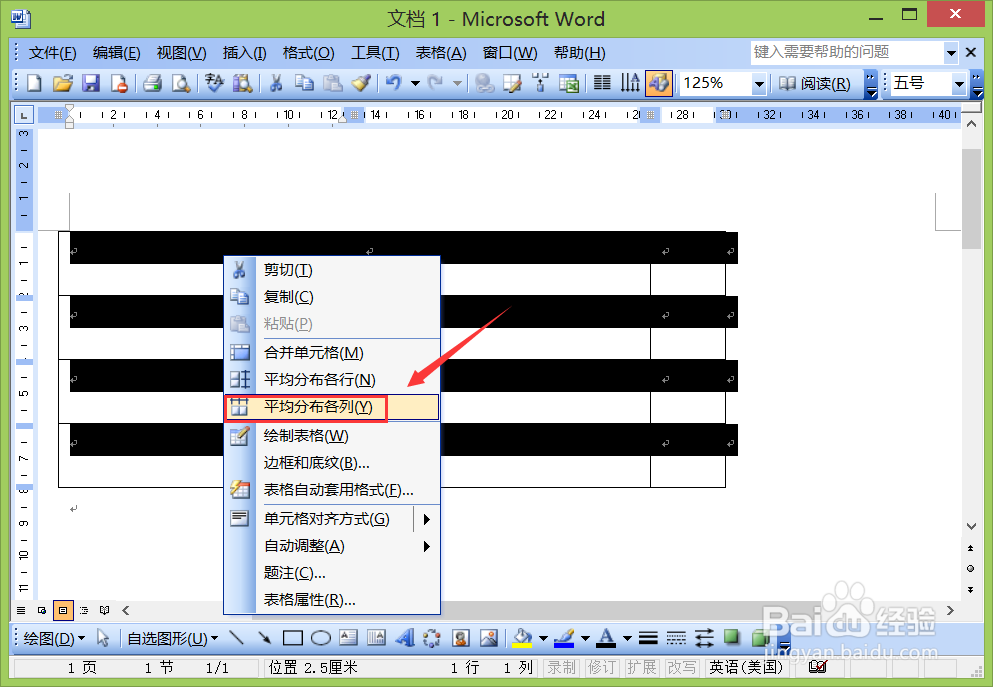Screen dimensions: 993x687
Task: Select the Arrow drawing tool
Action: click(x=264, y=638)
